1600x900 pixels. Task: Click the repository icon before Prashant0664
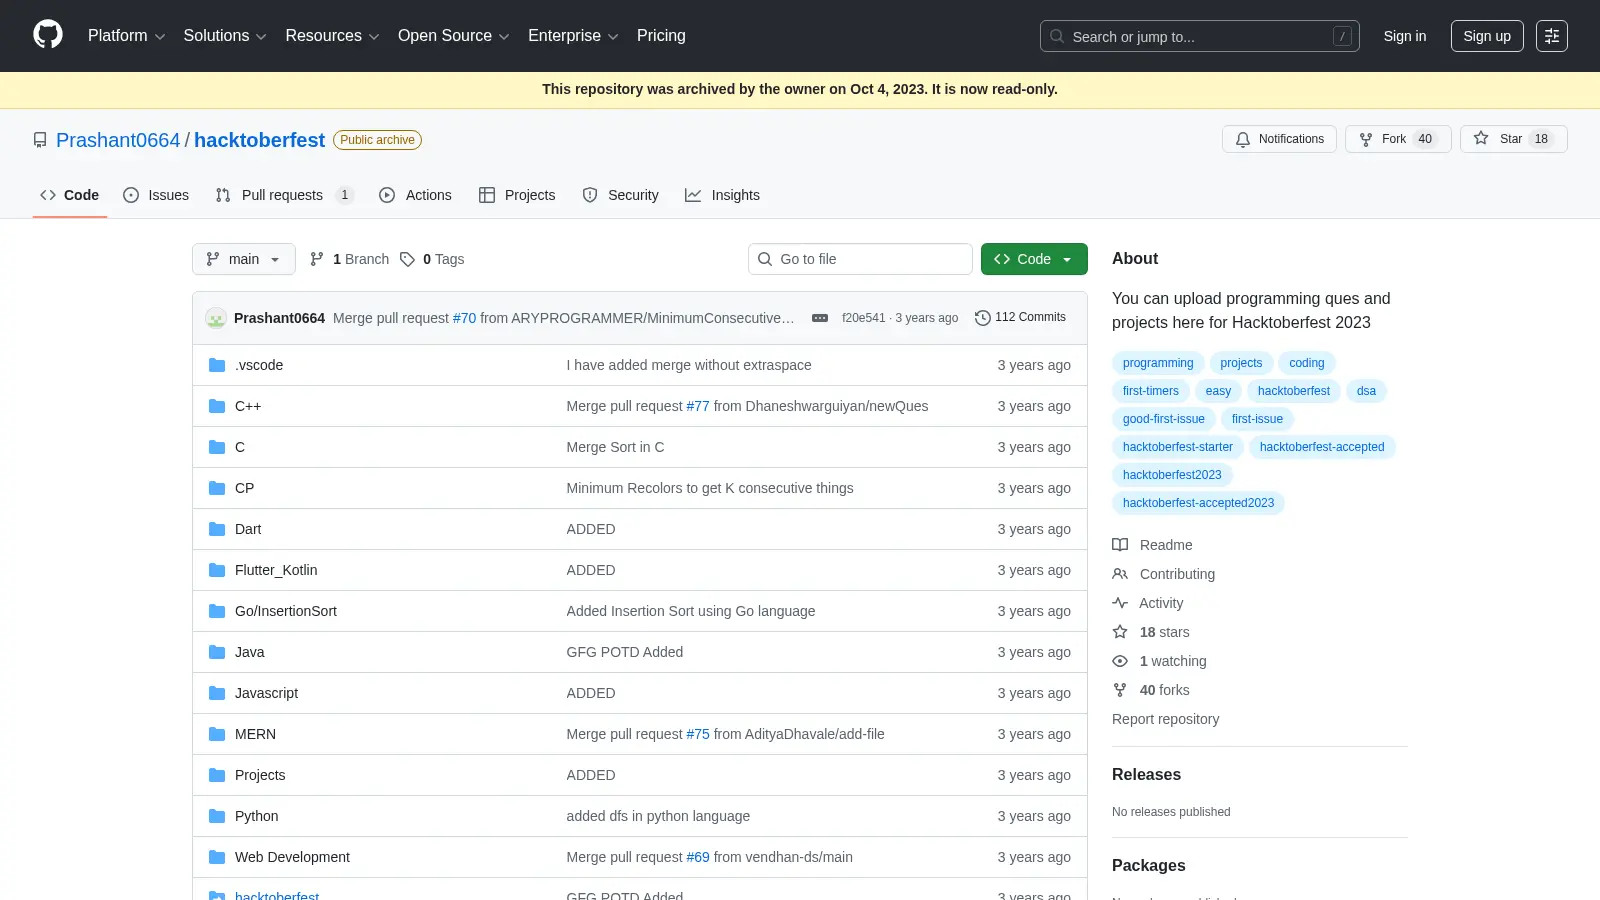coord(40,140)
